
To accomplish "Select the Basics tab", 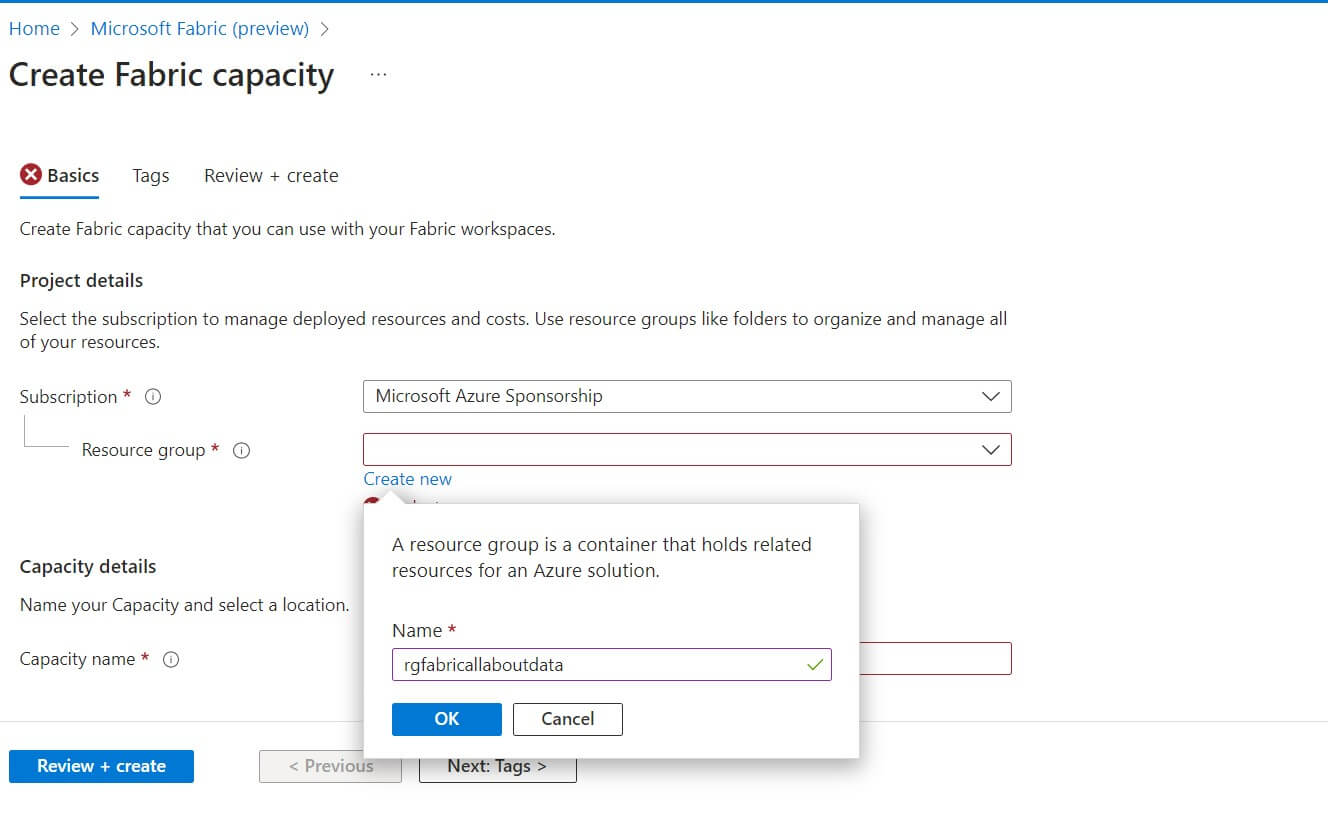I will (x=75, y=175).
